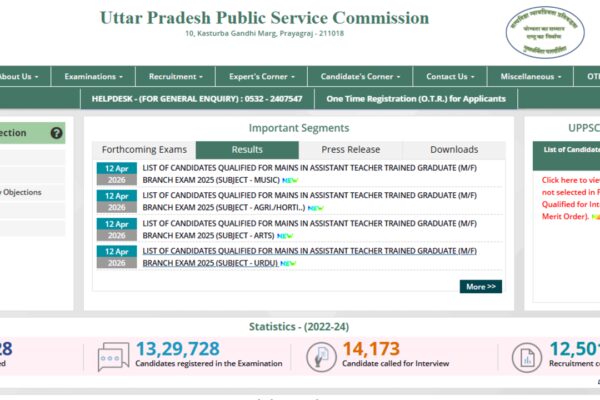Click the red 'Click here to view' notice
This screenshot has width=600, height=400.
coord(571,198)
